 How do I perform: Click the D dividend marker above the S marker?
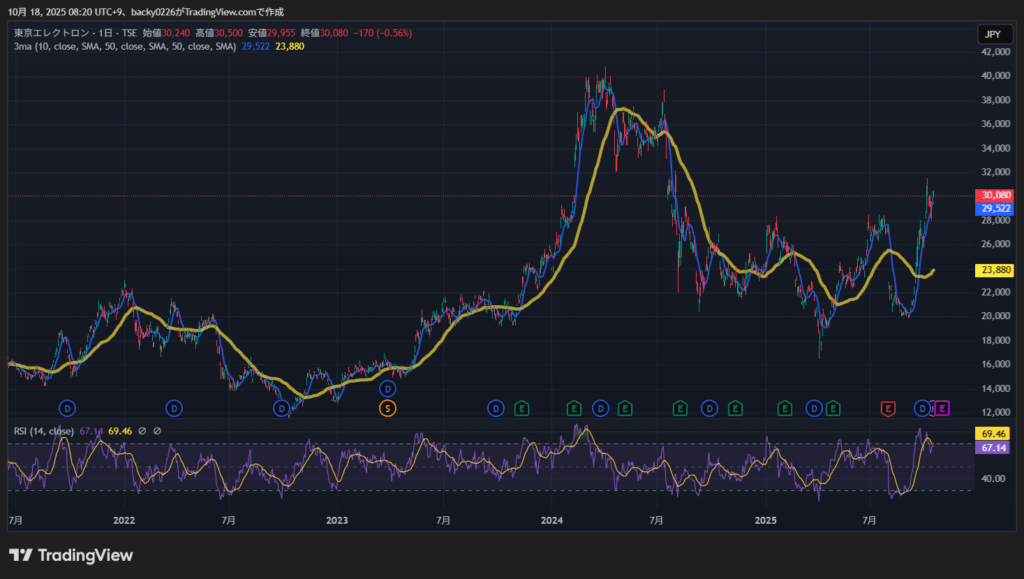(388, 388)
